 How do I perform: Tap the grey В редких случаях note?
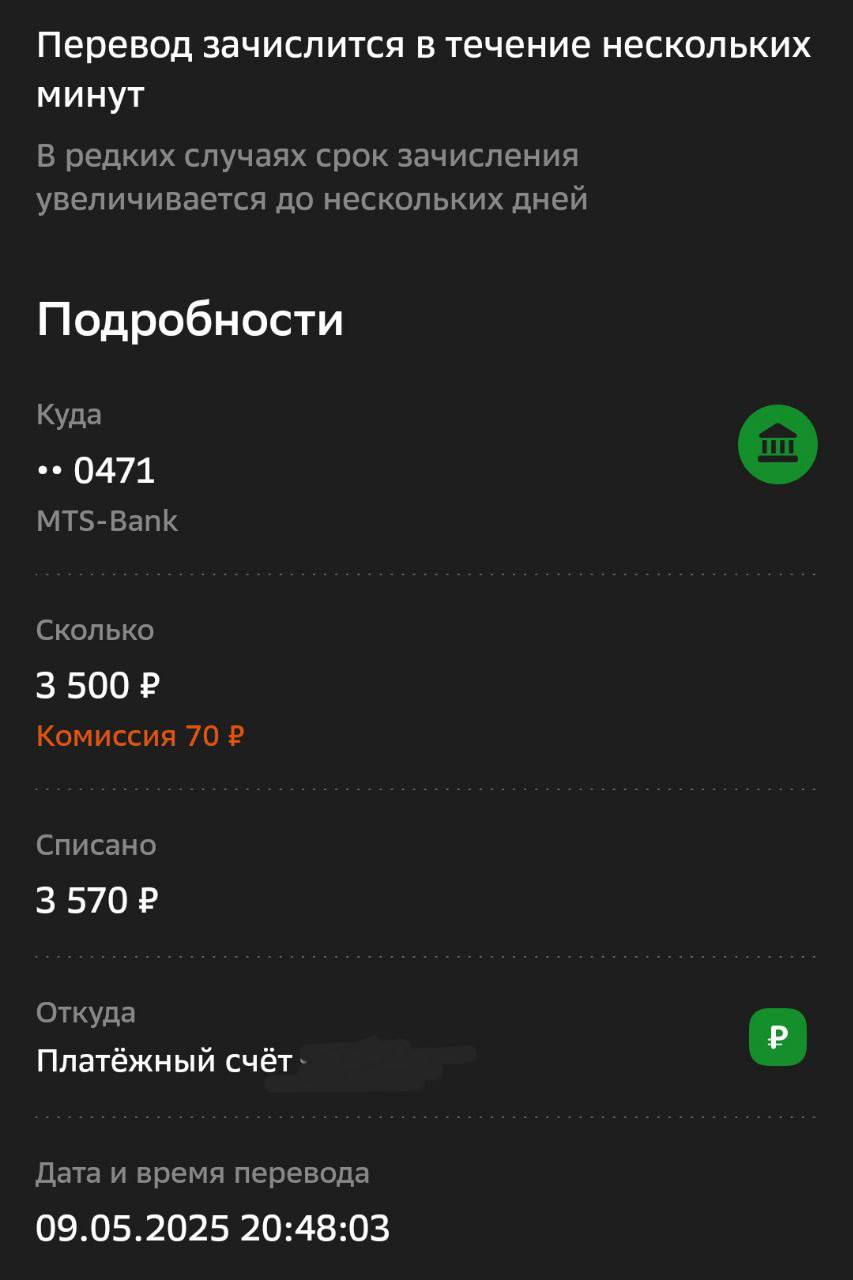point(312,178)
